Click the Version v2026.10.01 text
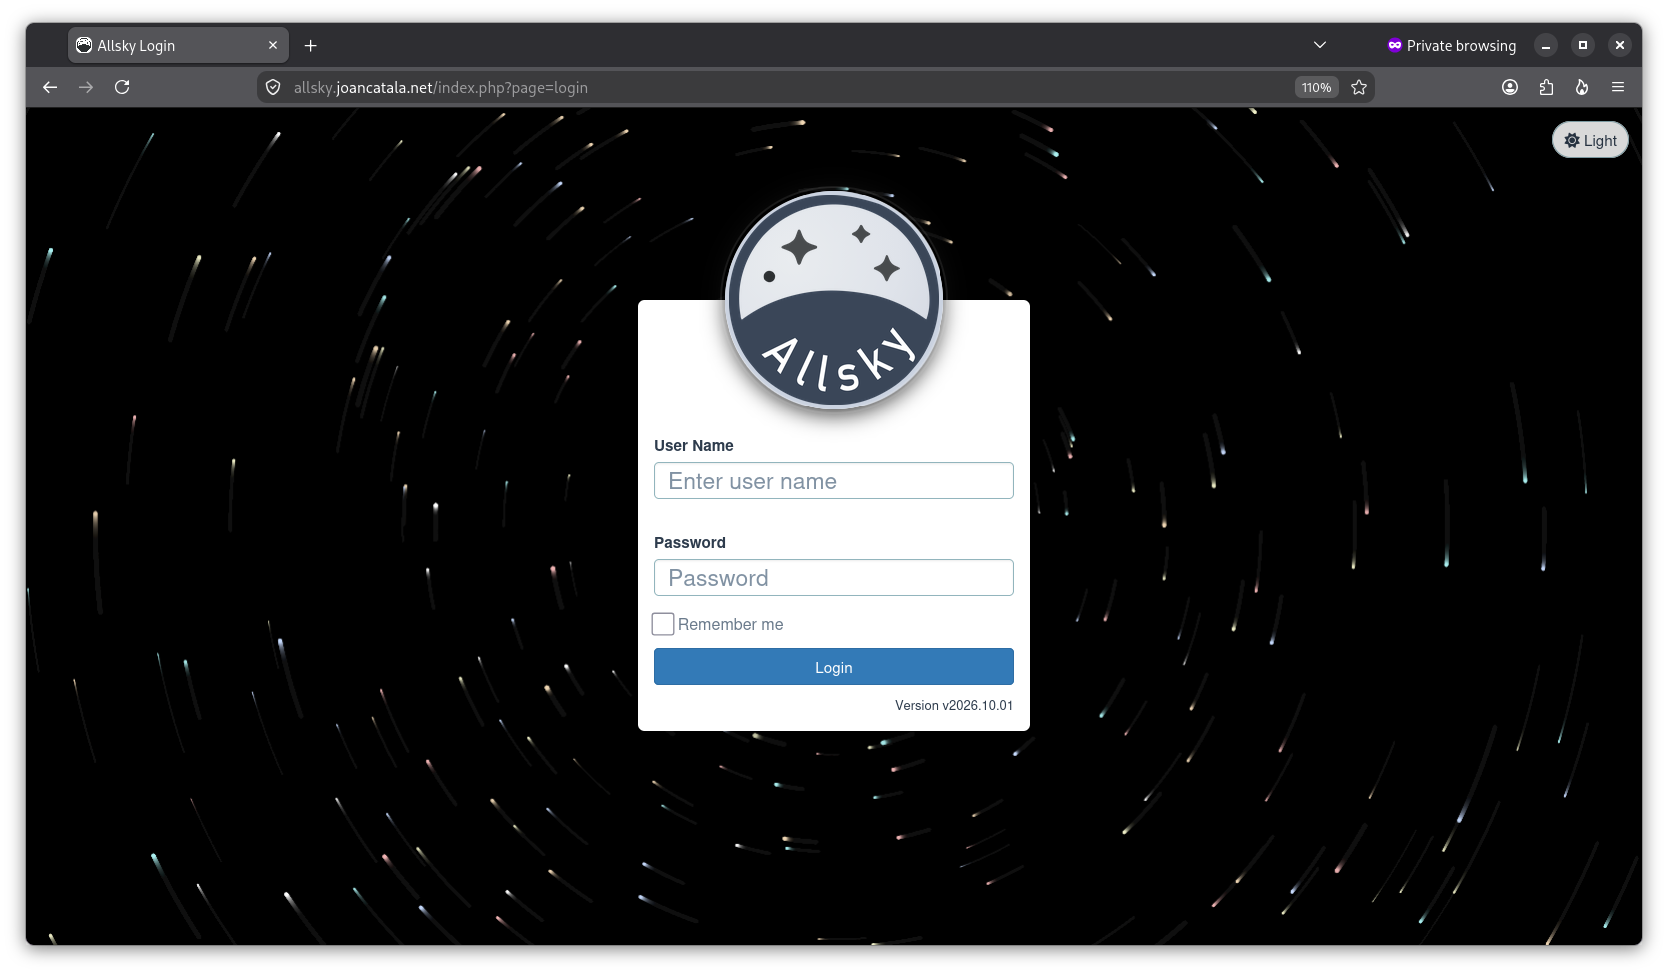 954,705
